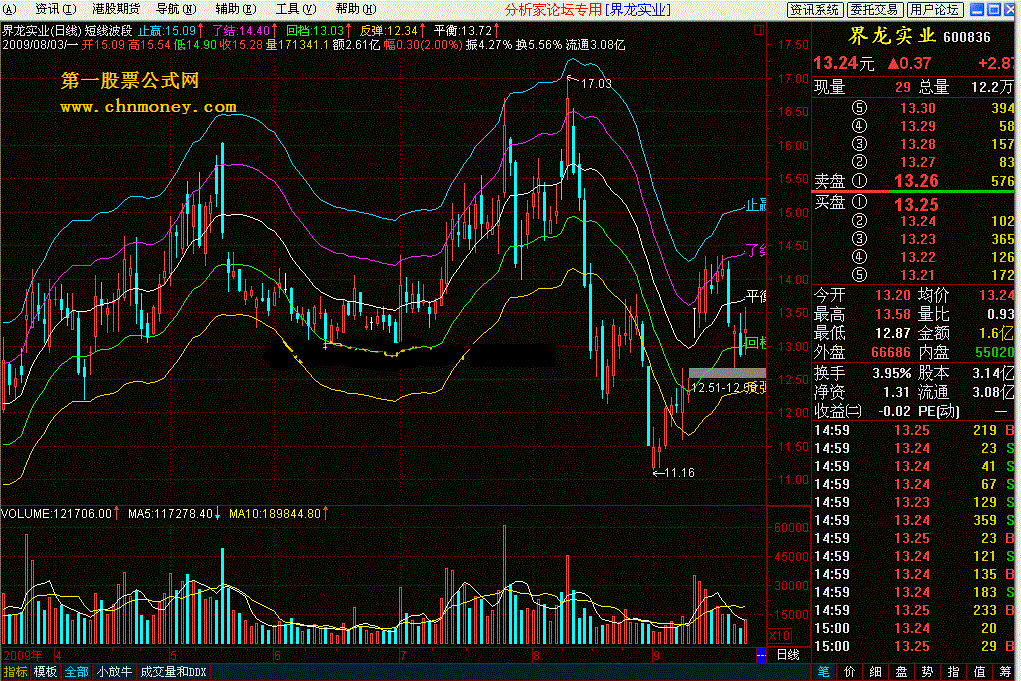This screenshot has width=1021, height=681.
Task: Click buy level ⑤ price 13.21
Action: tap(917, 275)
